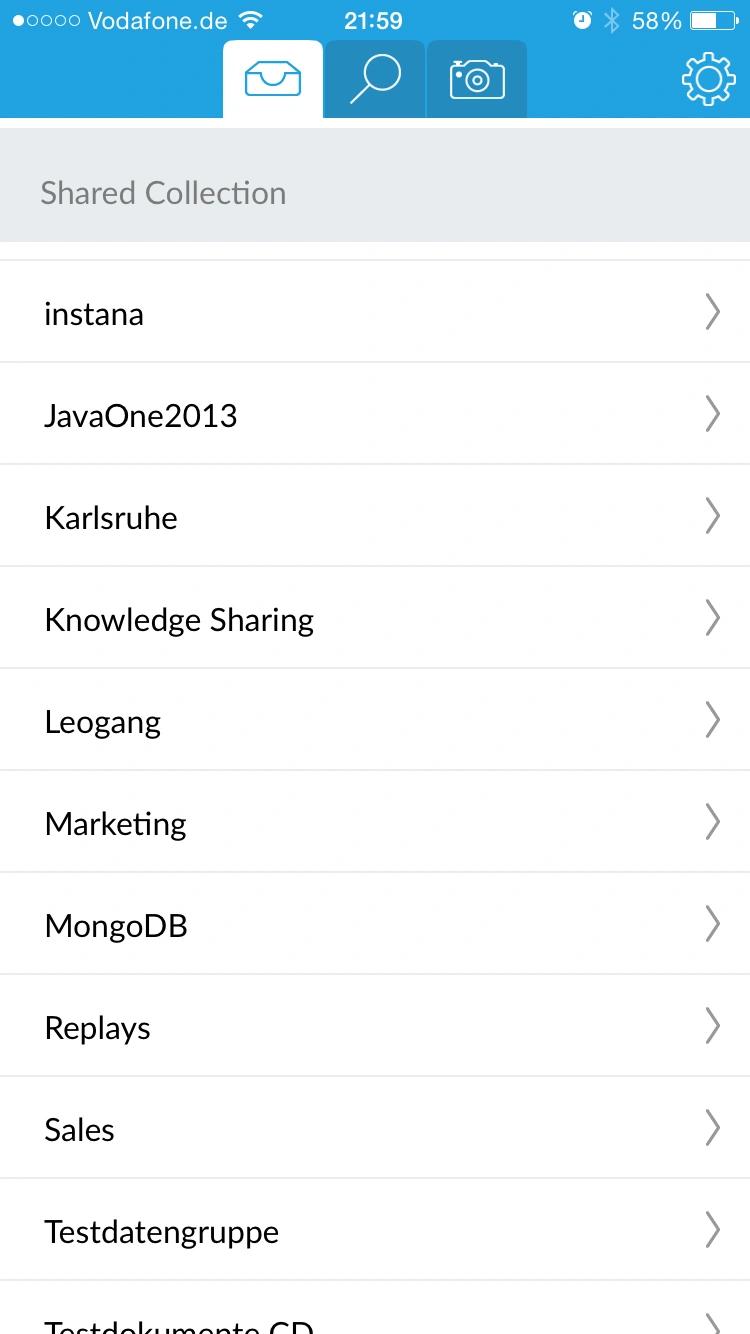The width and height of the screenshot is (750, 1334).
Task: Tap the Sales row chevron
Action: pos(712,1128)
